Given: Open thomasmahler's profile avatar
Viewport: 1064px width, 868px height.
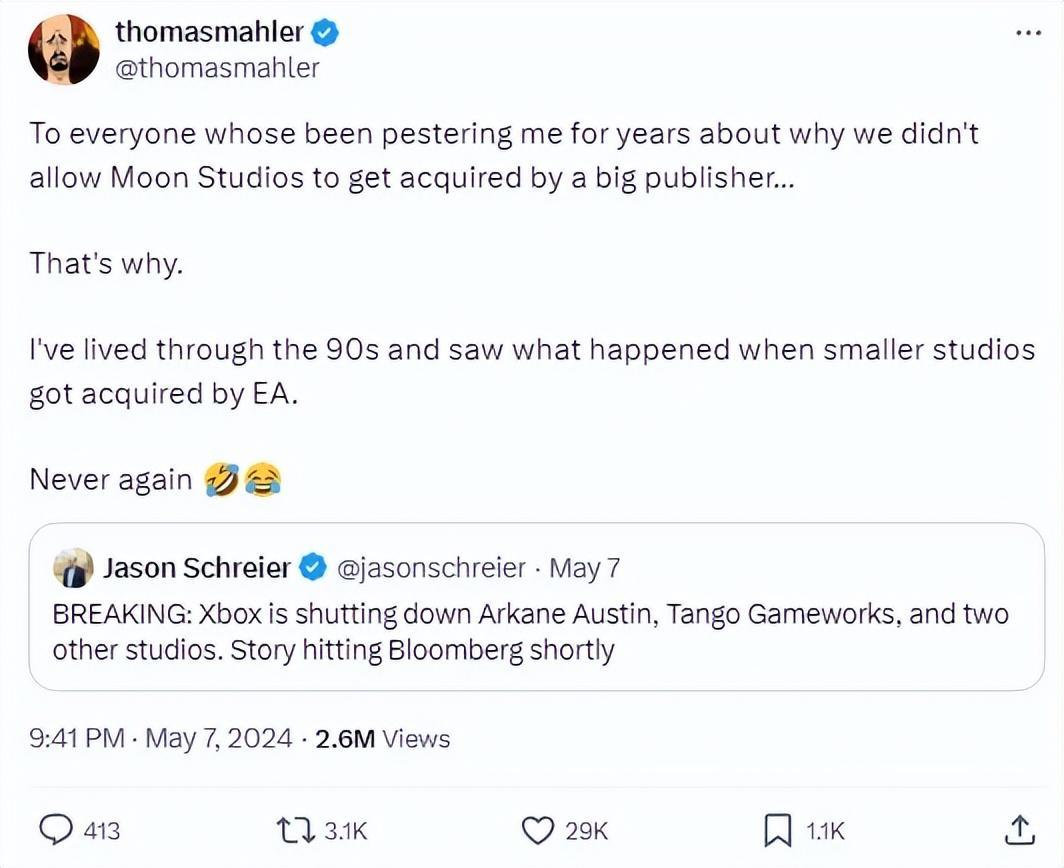Looking at the screenshot, I should pyautogui.click(x=64, y=49).
